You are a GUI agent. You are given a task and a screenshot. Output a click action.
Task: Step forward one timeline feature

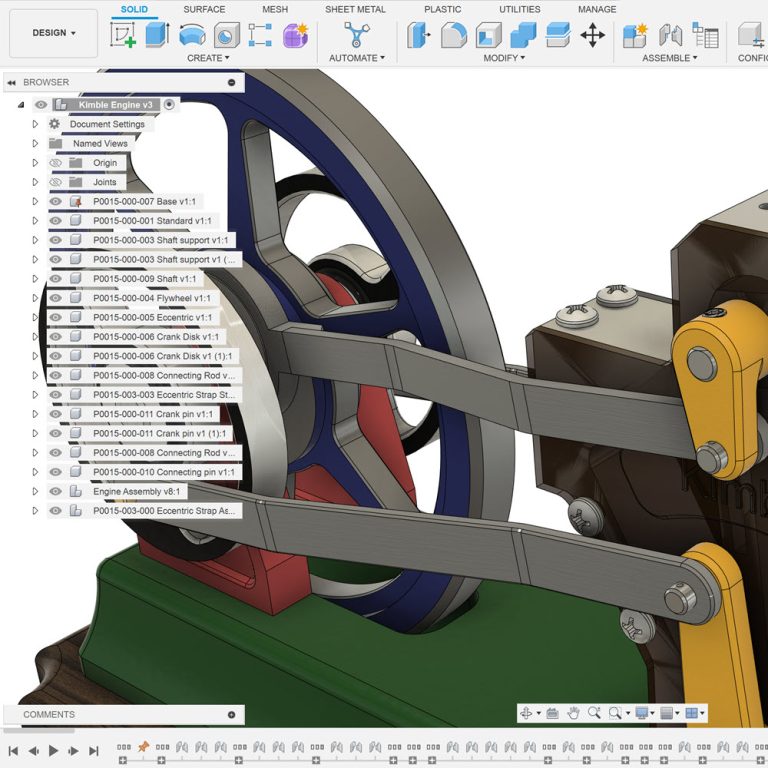click(x=73, y=750)
